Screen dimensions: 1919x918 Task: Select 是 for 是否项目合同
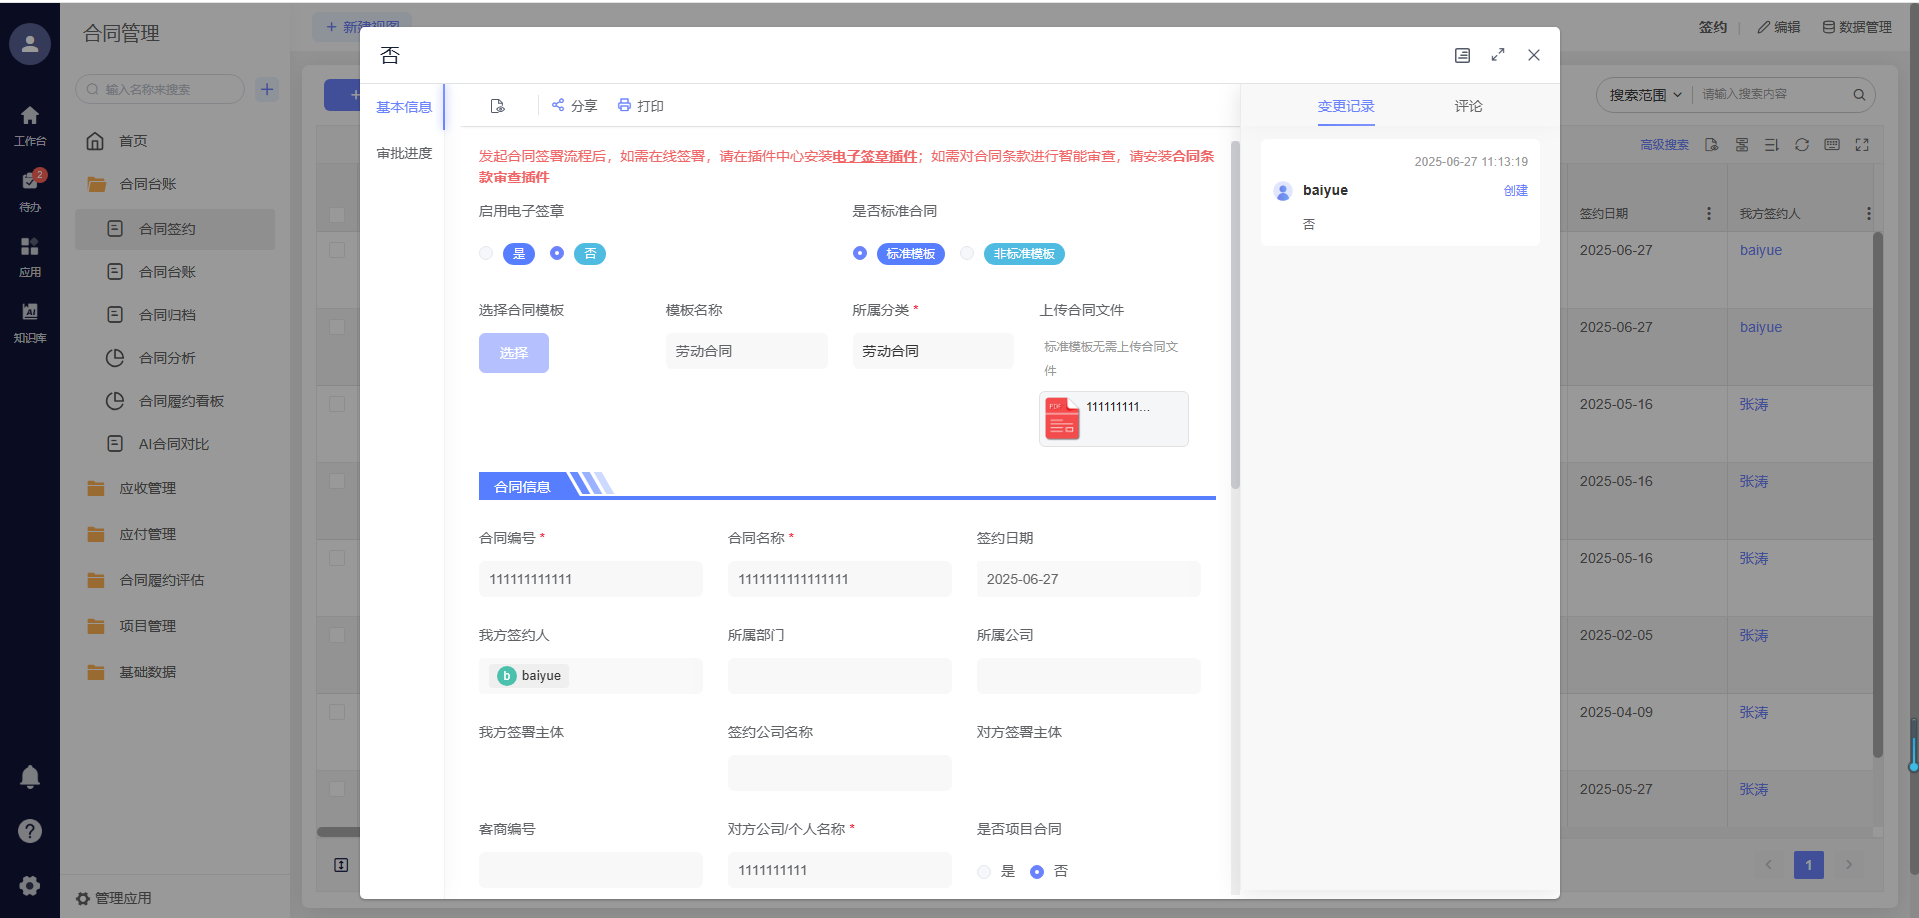[984, 872]
